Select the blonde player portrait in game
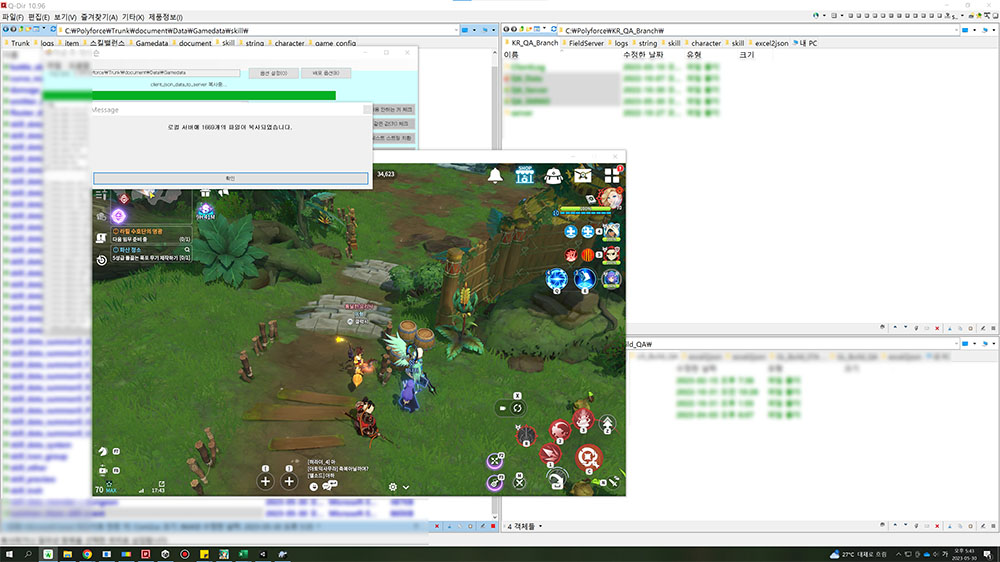 (610, 197)
